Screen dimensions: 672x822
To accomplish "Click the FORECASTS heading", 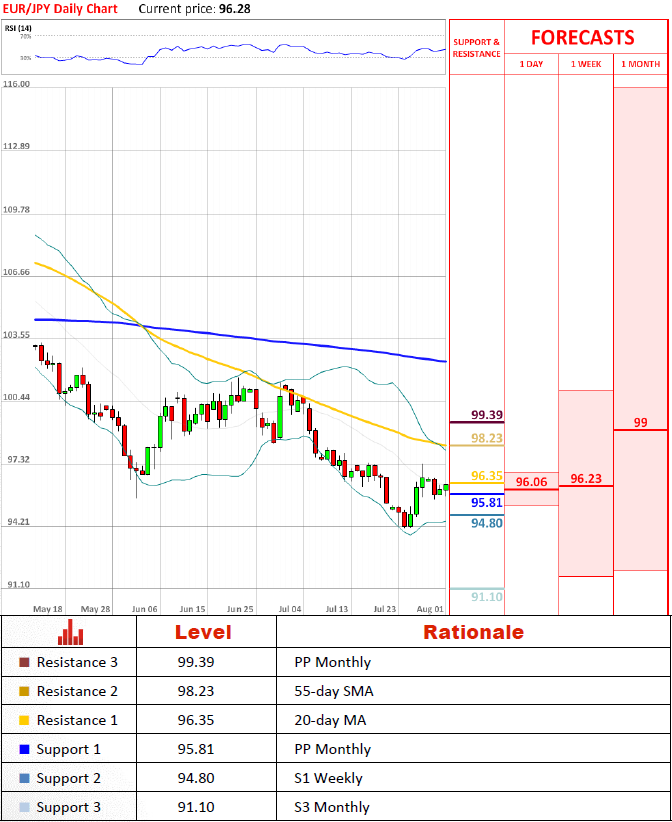I will tap(582, 38).
